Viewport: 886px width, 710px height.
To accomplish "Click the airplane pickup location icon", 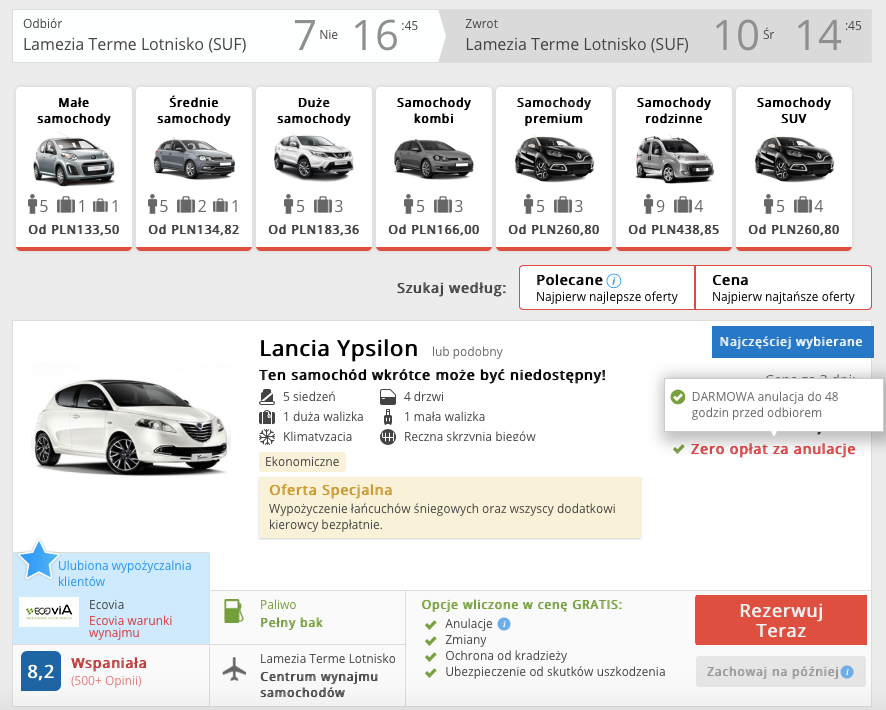I will click(x=233, y=669).
